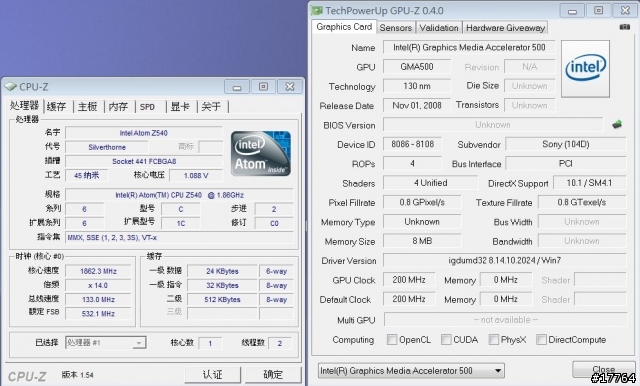Click the Close button in GPU-Z
This screenshot has height=386, width=640.
pos(604,369)
